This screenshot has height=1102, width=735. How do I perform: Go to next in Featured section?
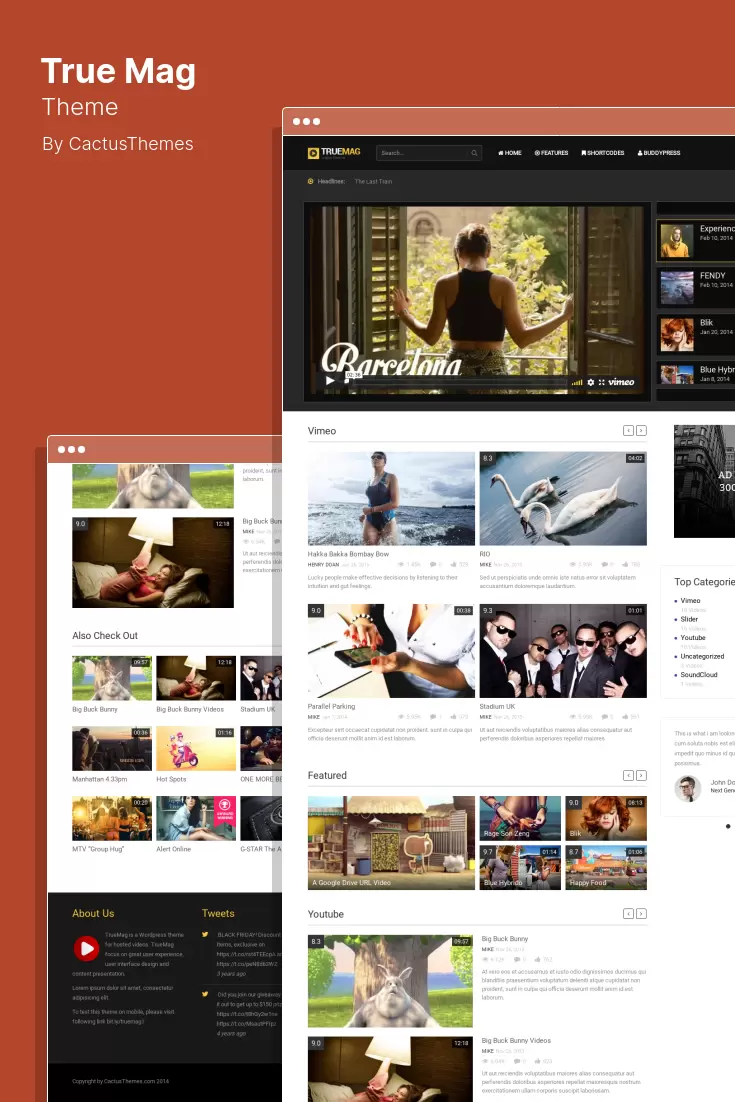coord(642,775)
